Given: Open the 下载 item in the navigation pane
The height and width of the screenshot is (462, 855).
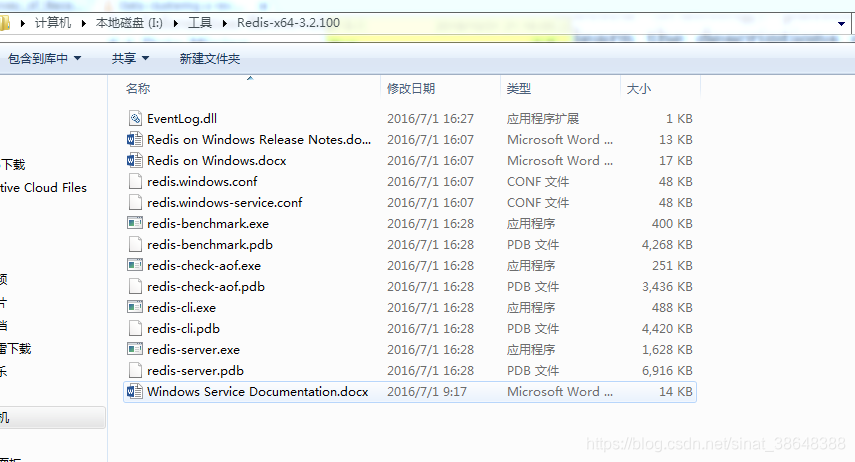Looking at the screenshot, I should pyautogui.click(x=13, y=165).
